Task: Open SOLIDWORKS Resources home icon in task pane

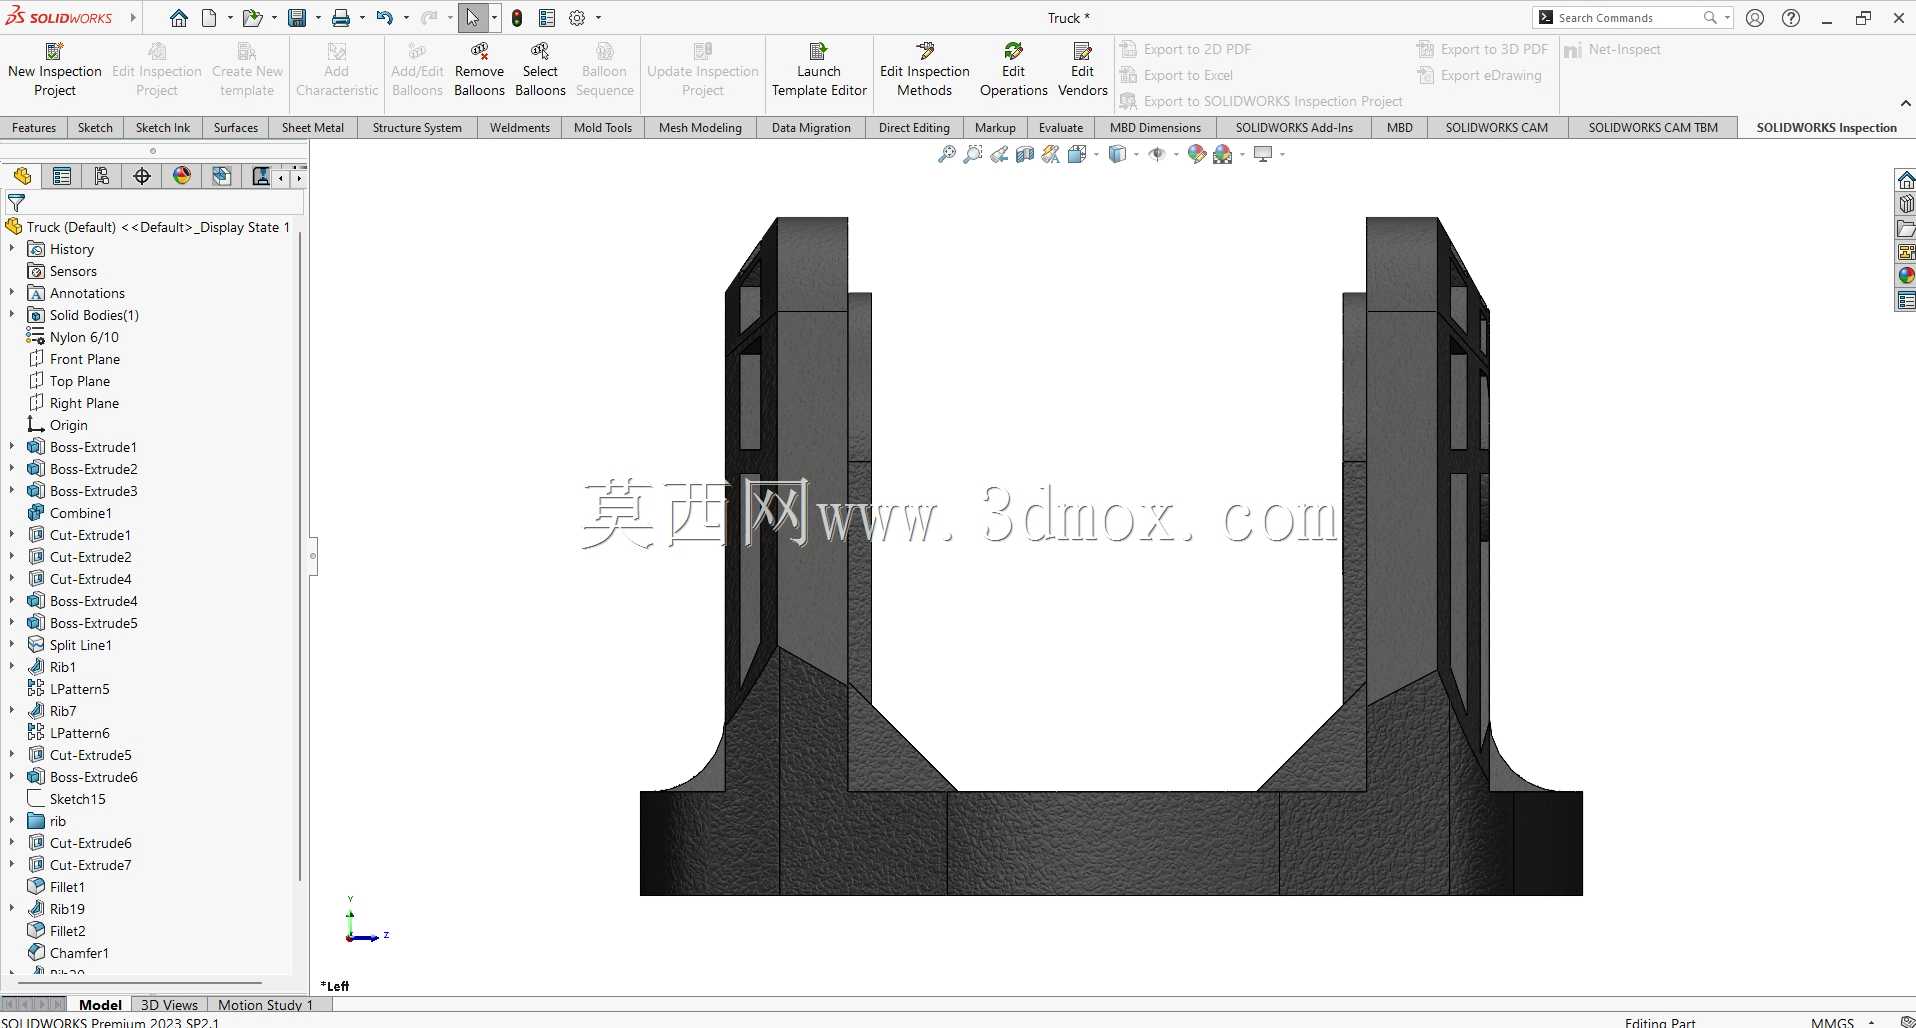Action: click(1906, 180)
